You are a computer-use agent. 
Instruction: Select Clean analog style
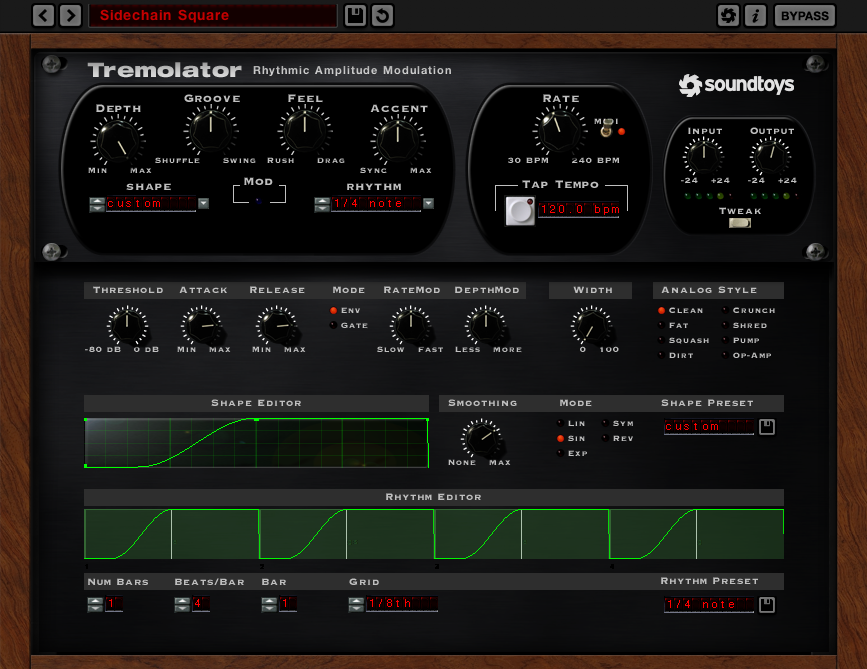[x=681, y=310]
